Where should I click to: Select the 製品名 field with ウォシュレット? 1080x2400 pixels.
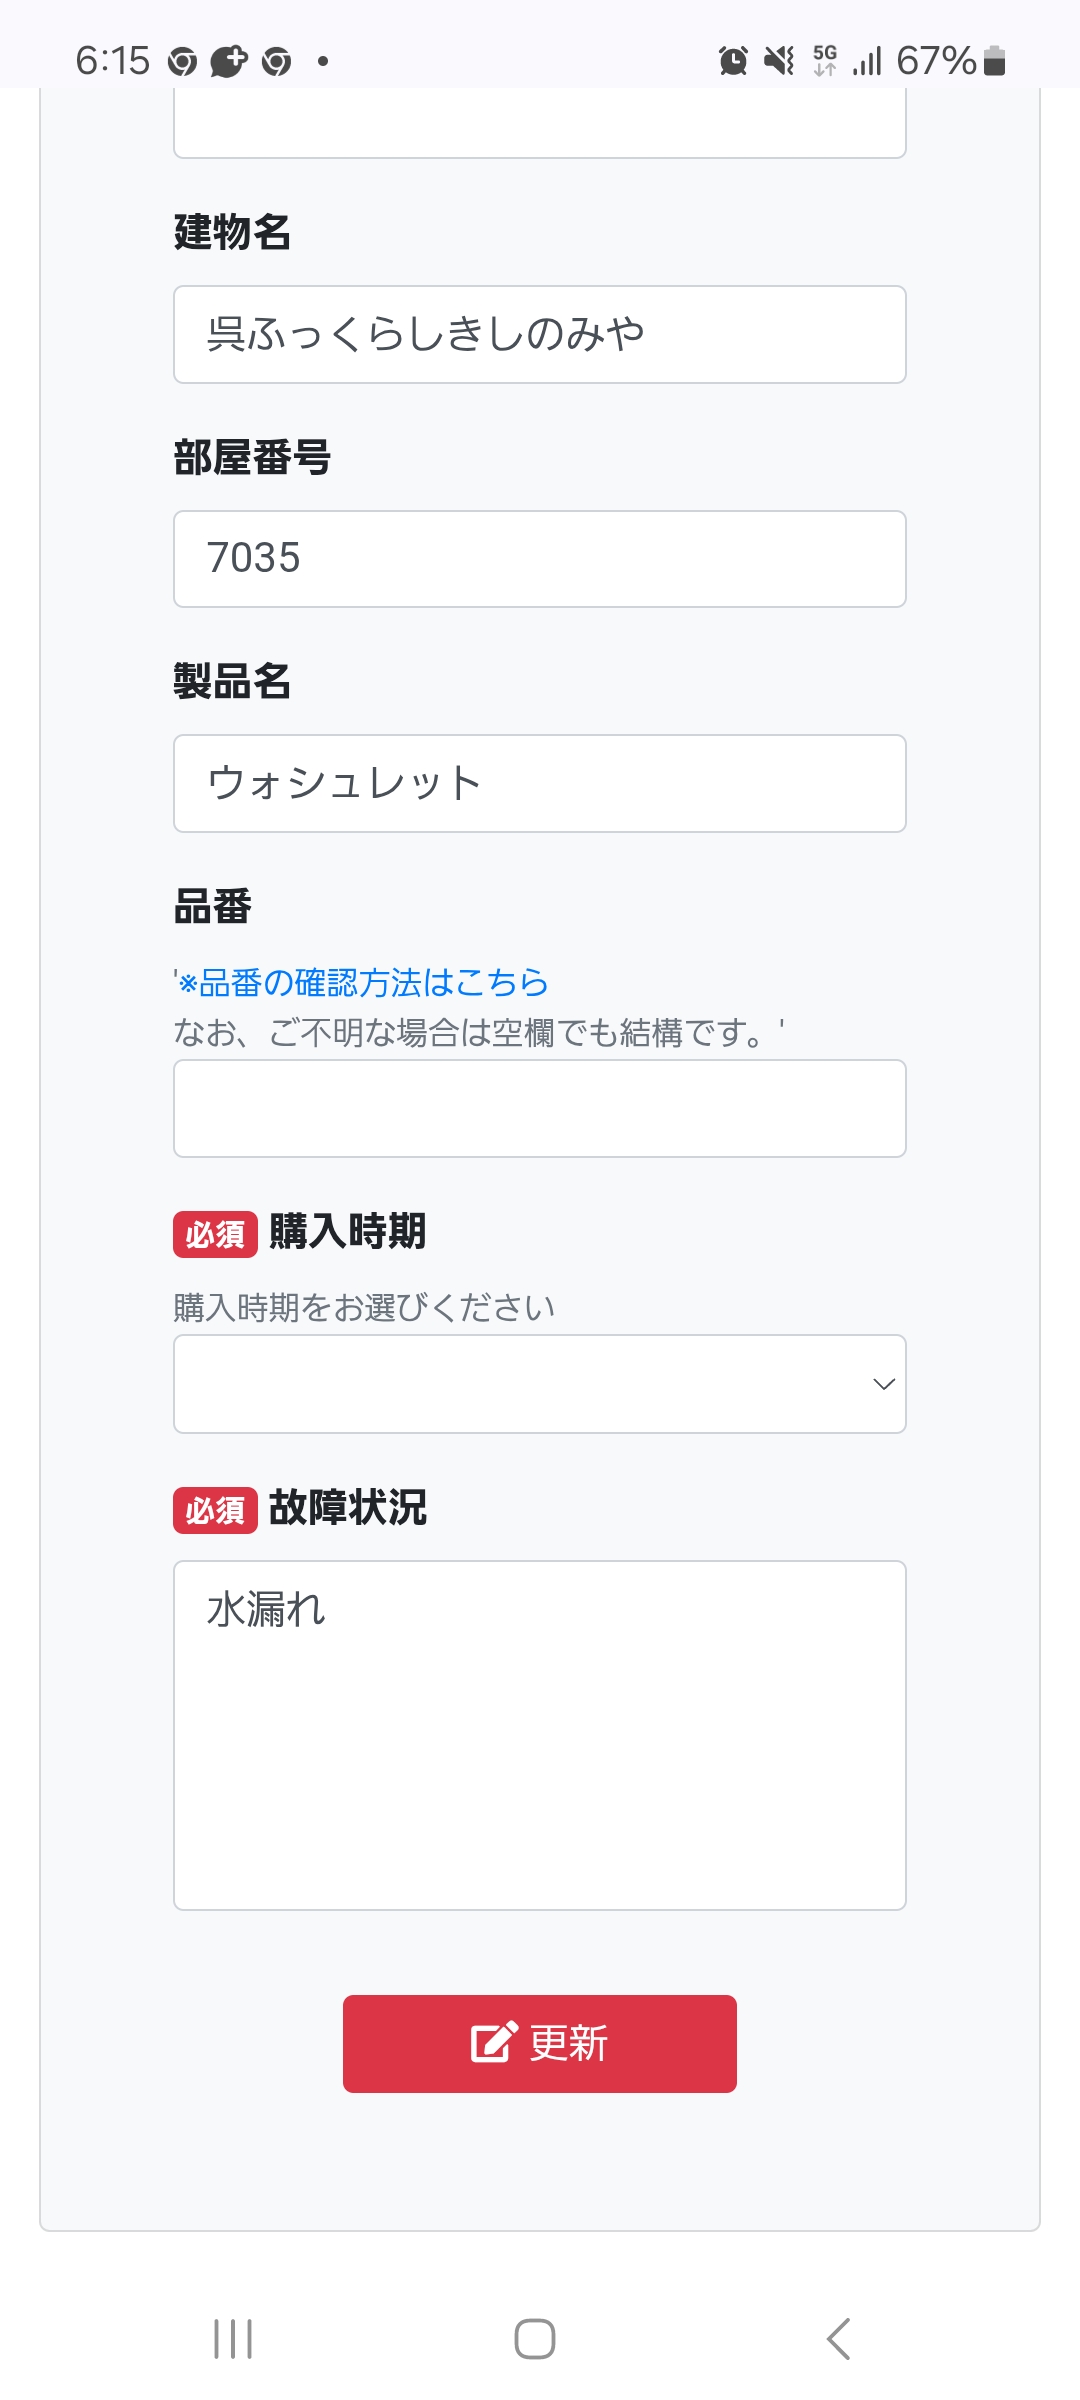[540, 783]
